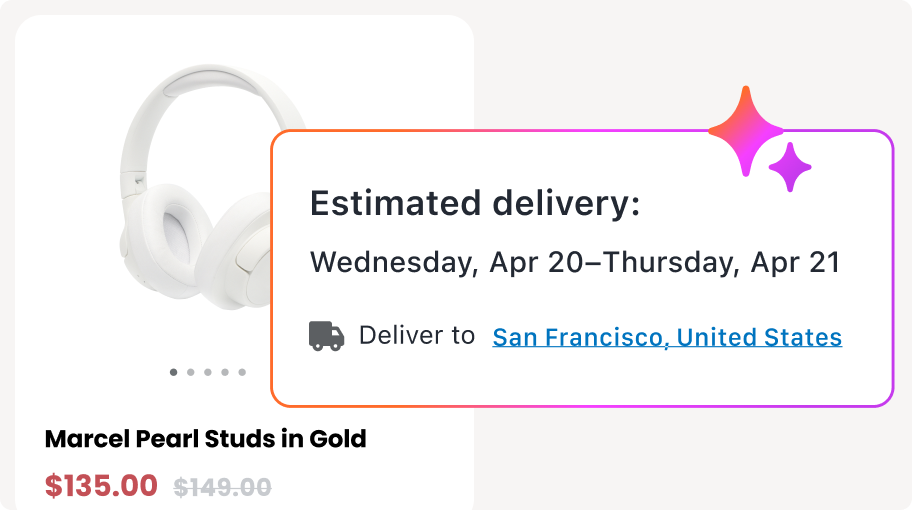Click the small purple sparkle icon
The height and width of the screenshot is (510, 912).
(790, 167)
